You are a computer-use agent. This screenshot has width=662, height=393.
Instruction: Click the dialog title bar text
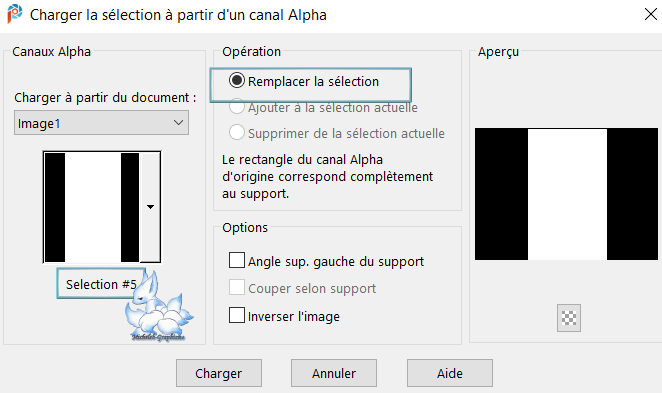tap(178, 15)
